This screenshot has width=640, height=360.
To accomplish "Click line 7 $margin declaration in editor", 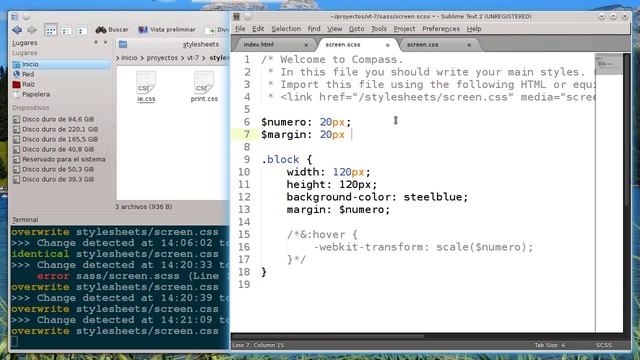I will [x=303, y=135].
